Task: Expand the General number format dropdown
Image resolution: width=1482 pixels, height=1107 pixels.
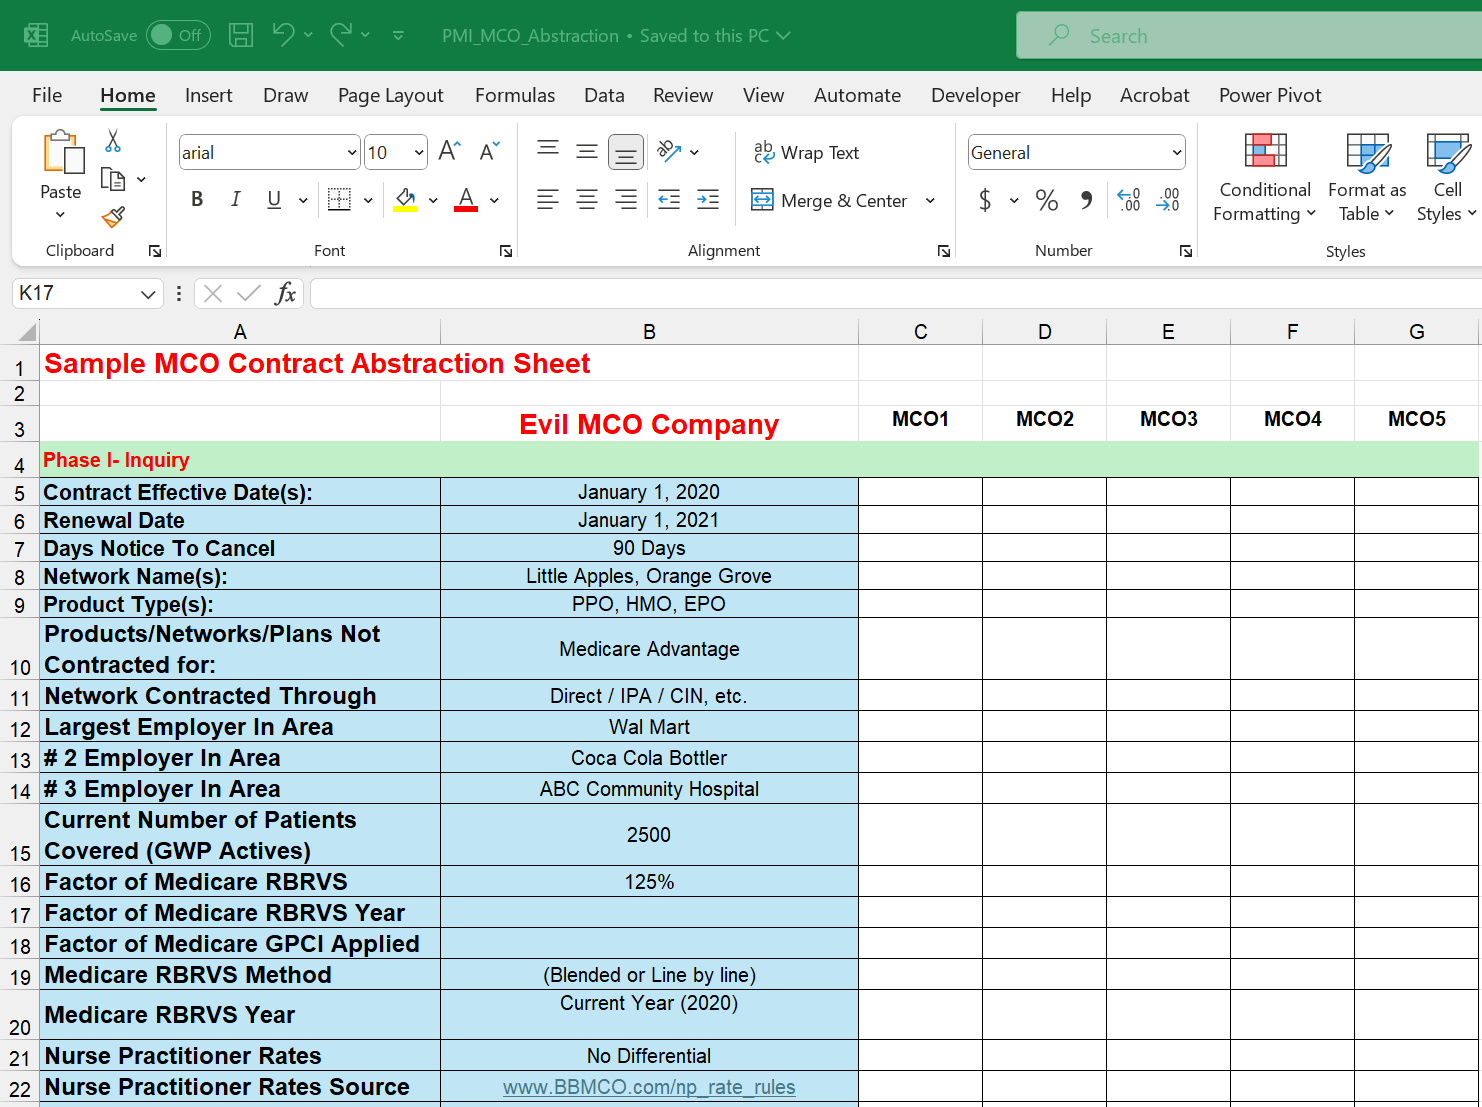Action: coord(1176,153)
